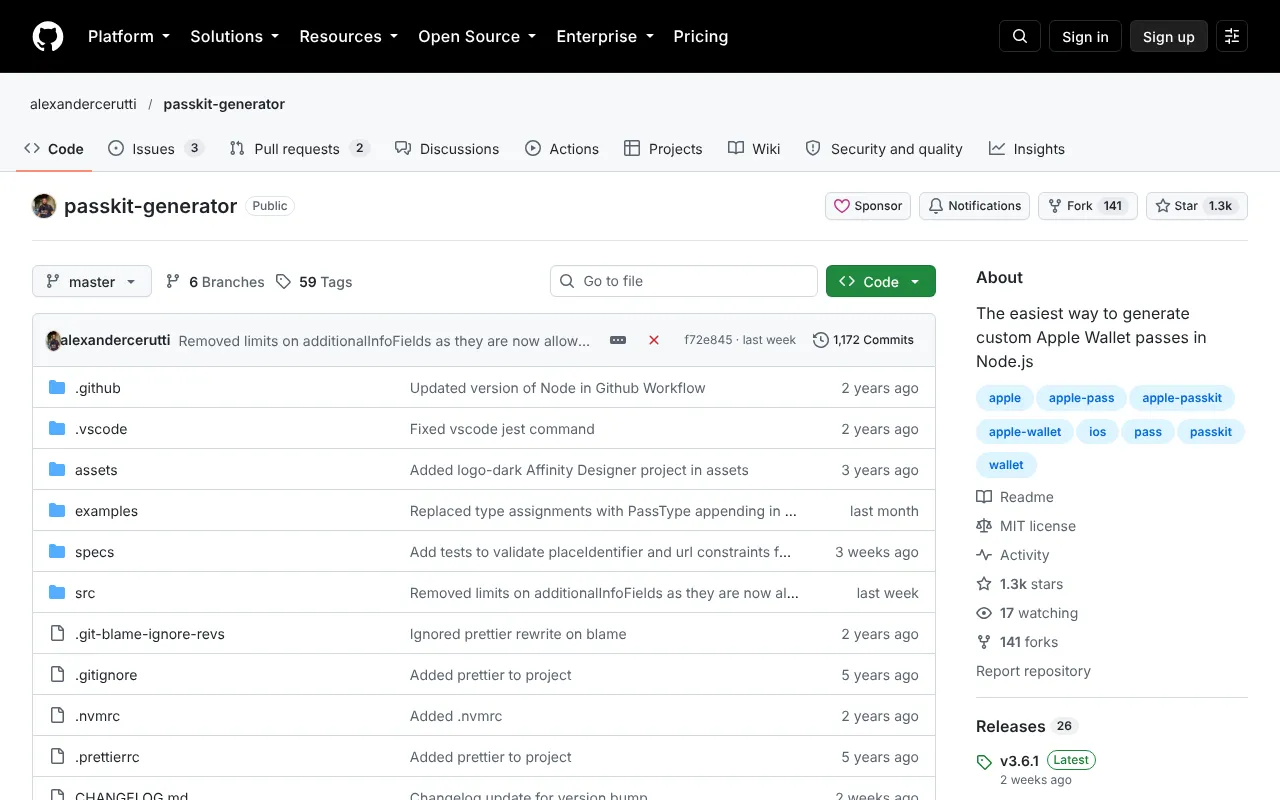Image resolution: width=1280 pixels, height=800 pixels.
Task: Click the repository owner avatar beside title
Action: [44, 206]
